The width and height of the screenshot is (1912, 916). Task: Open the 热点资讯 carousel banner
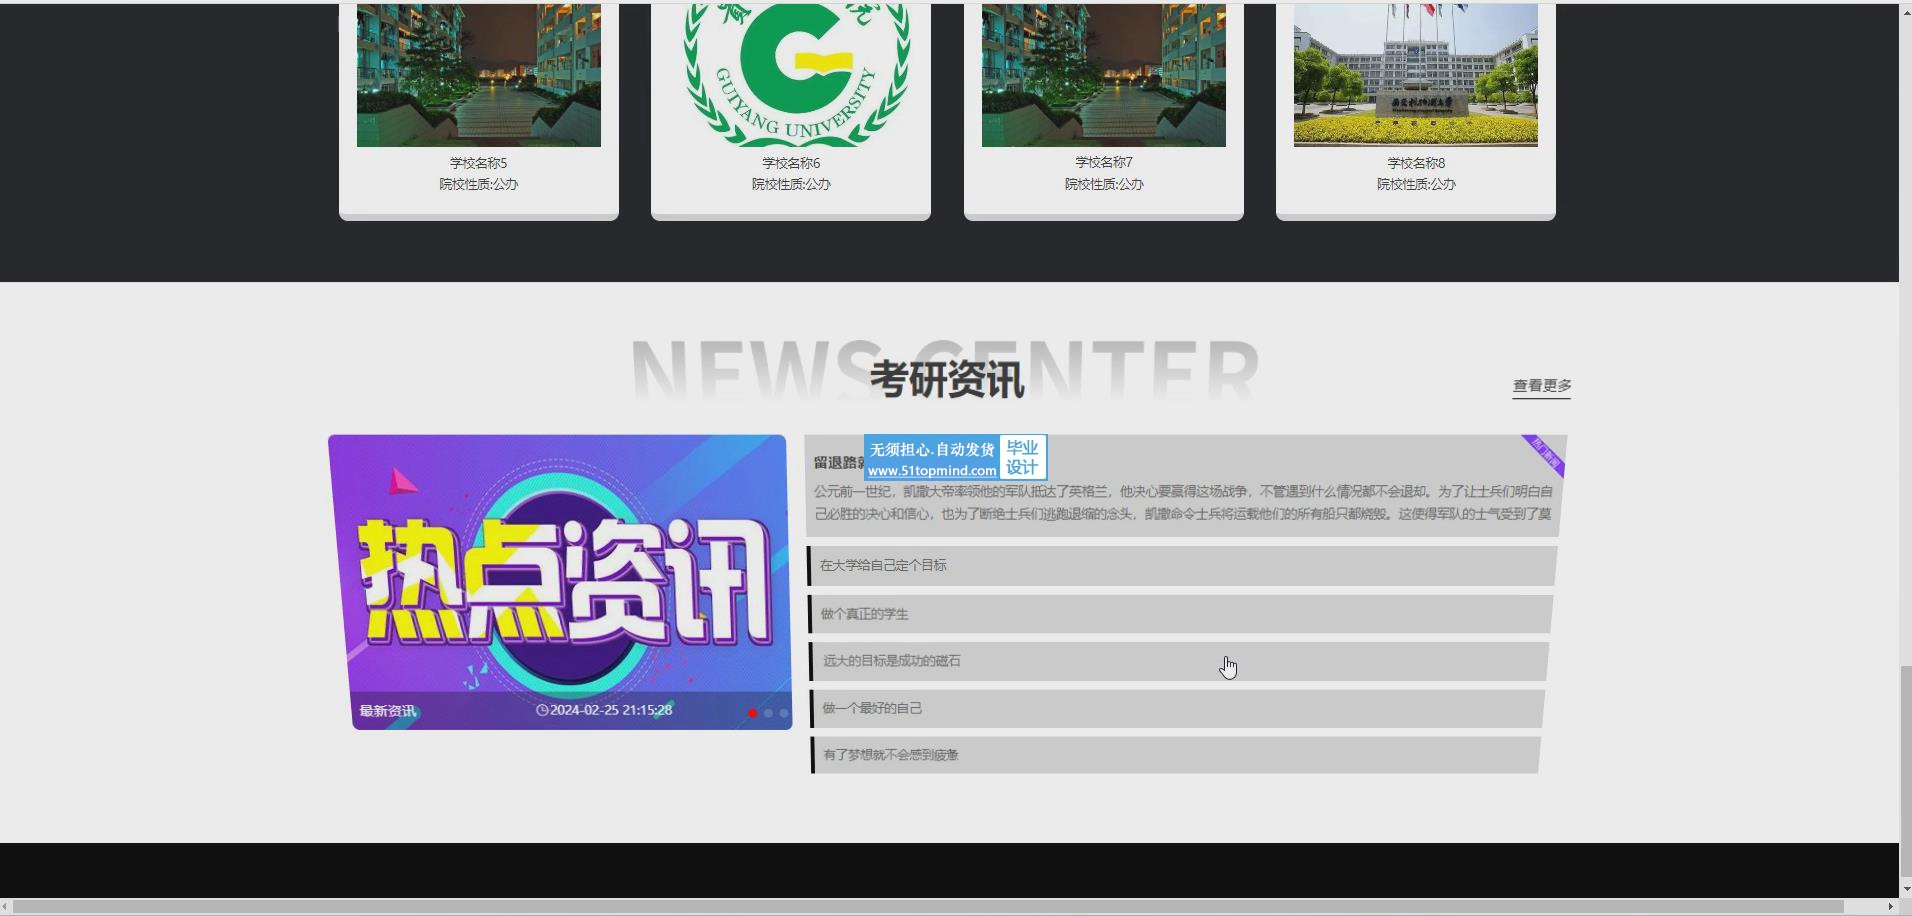[x=560, y=582]
